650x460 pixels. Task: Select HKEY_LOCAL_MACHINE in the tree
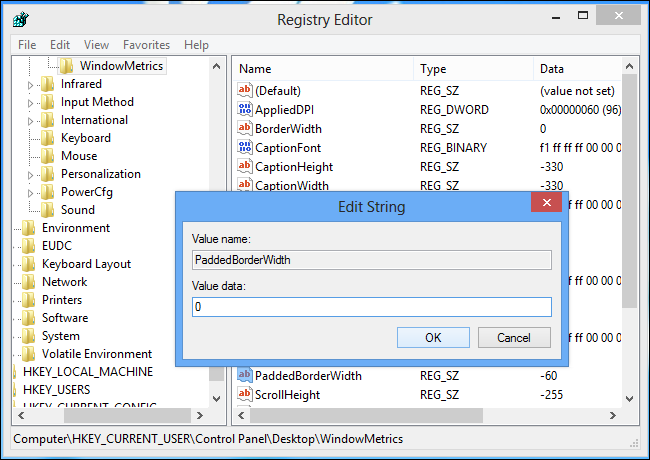[88, 372]
